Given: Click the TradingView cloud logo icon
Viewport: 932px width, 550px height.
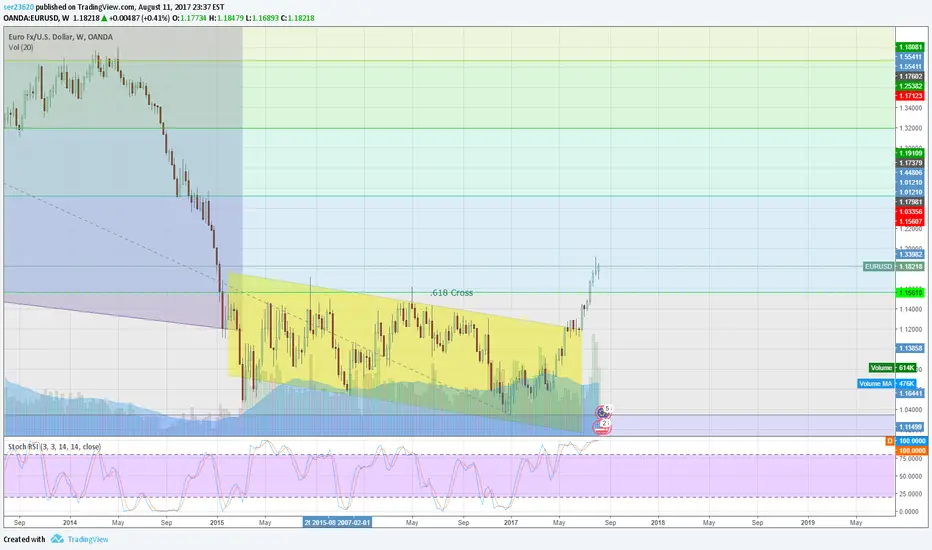Looking at the screenshot, I should tap(57, 539).
